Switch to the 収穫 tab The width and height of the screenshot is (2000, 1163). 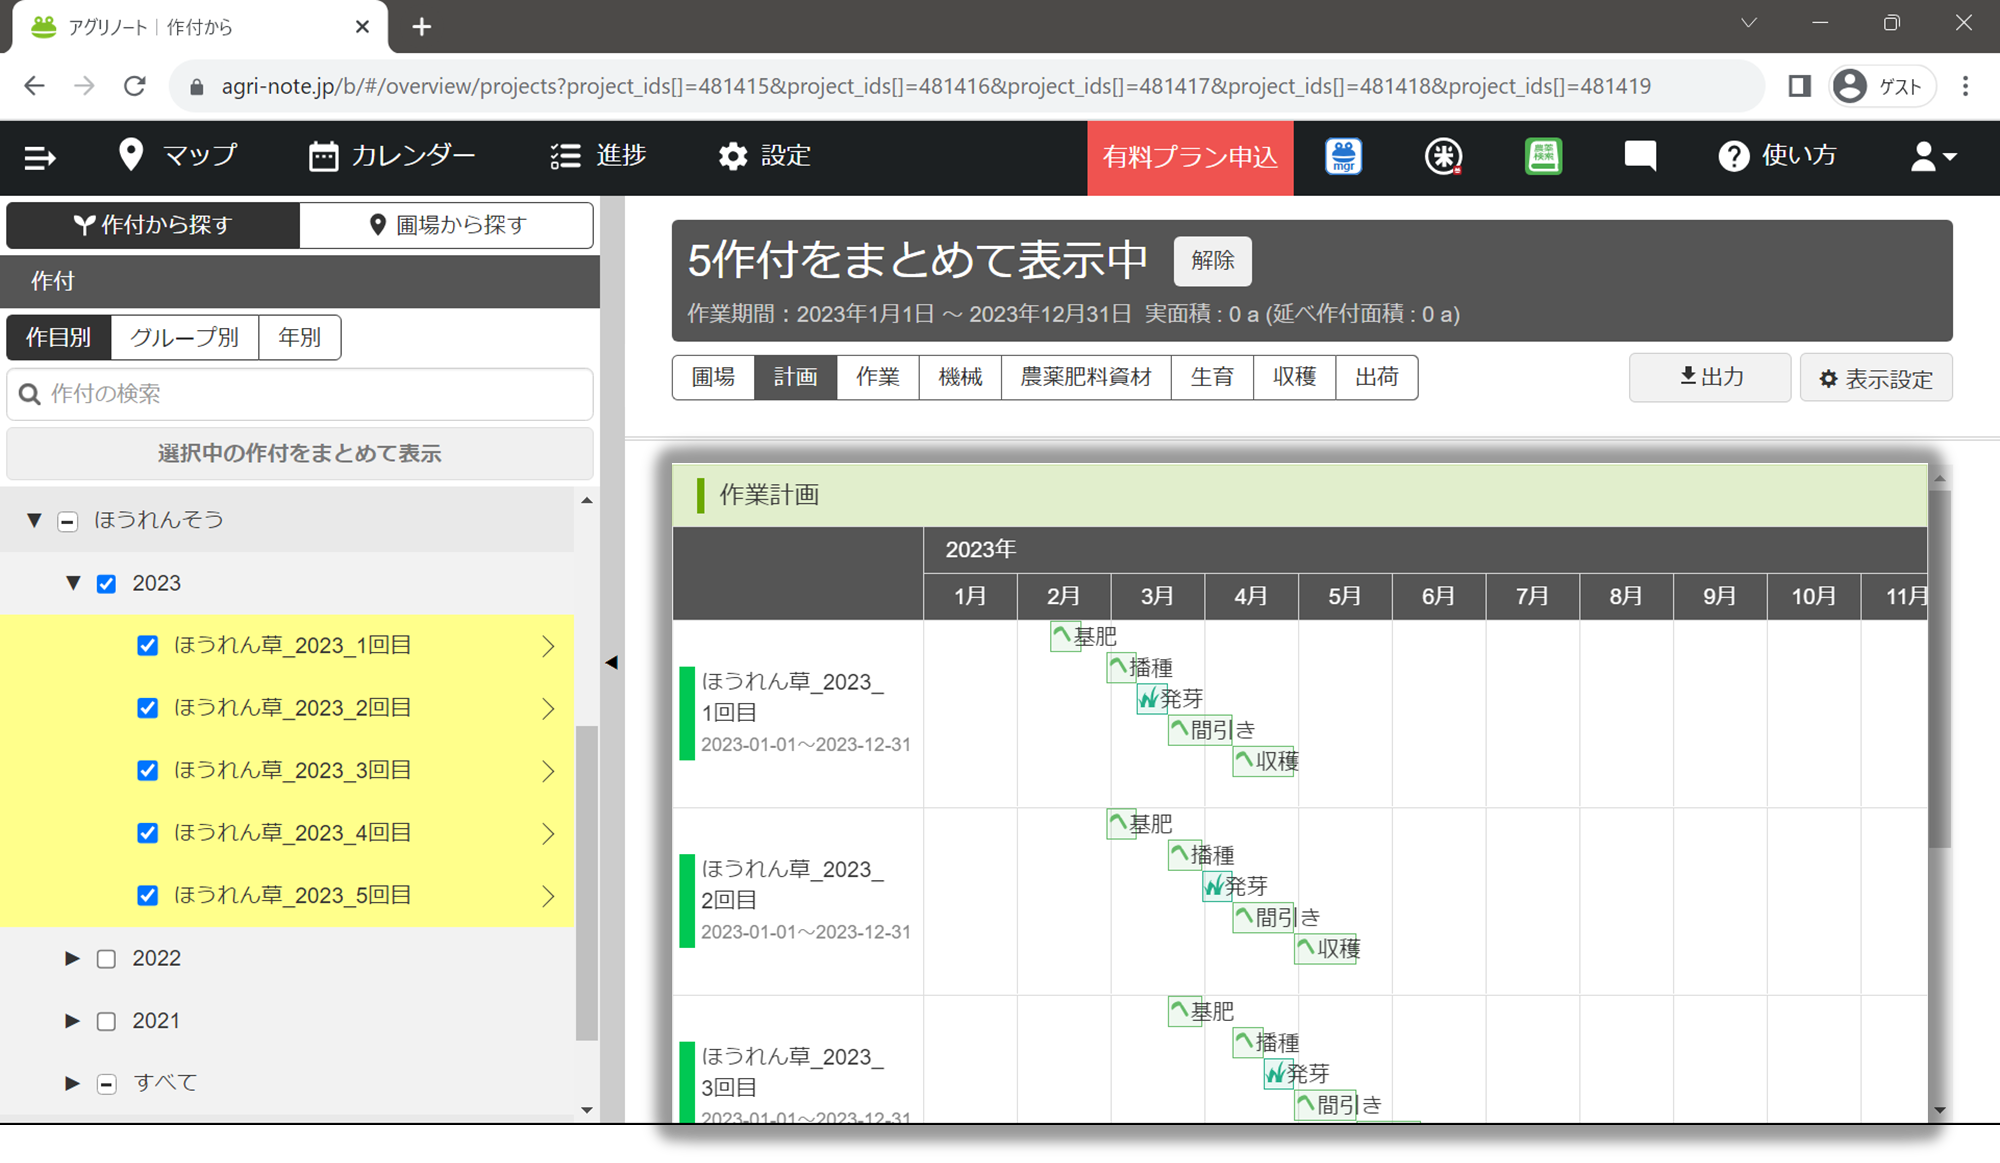(1293, 377)
